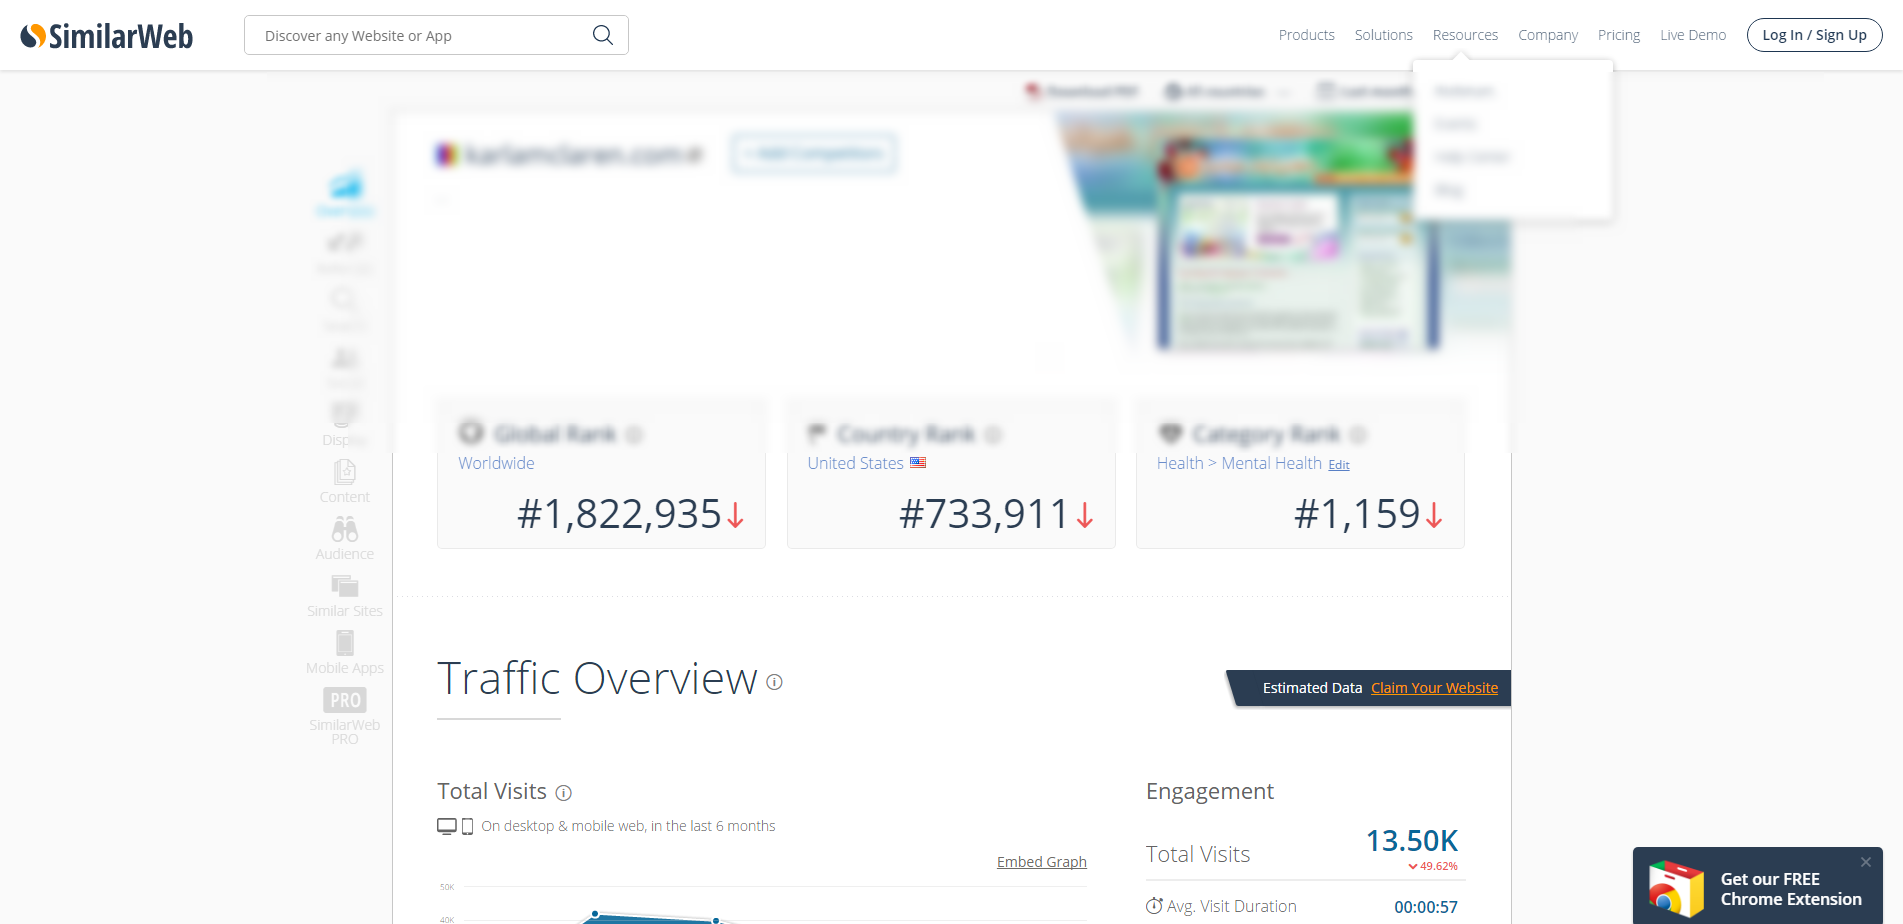Click the Mental Health category link

click(1271, 463)
